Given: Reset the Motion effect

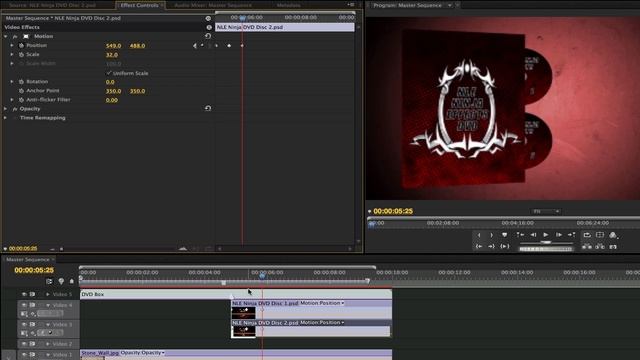Looking at the screenshot, I should coord(208,36).
